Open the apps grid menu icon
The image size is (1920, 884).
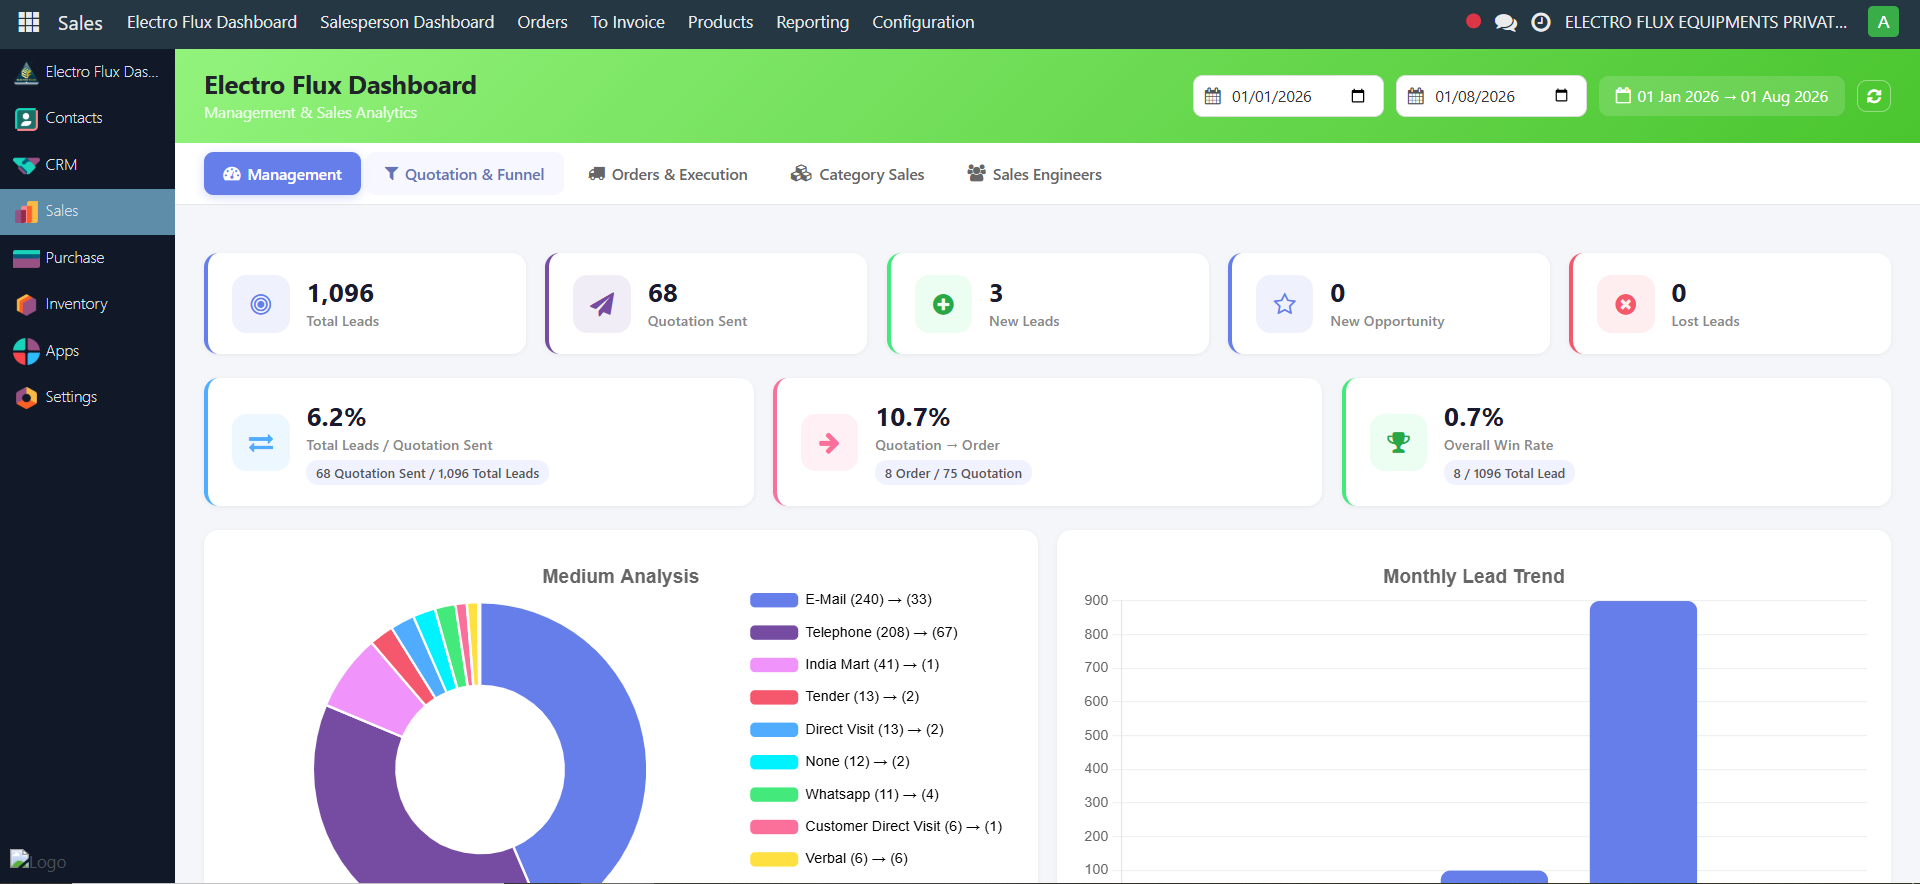(x=29, y=22)
